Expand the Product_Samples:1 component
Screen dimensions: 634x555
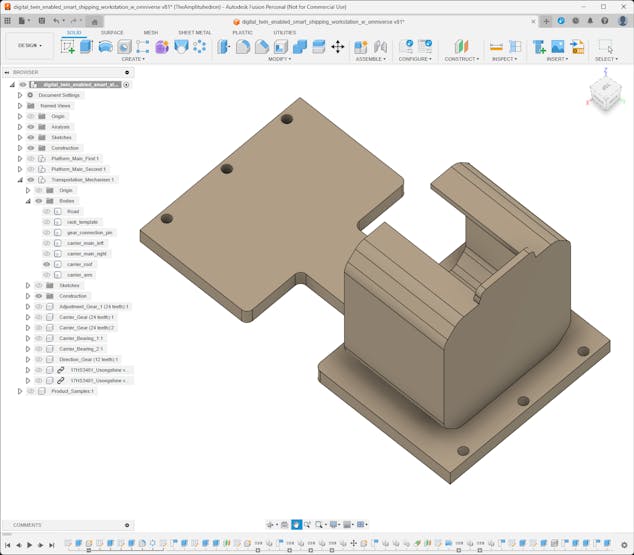(x=19, y=391)
